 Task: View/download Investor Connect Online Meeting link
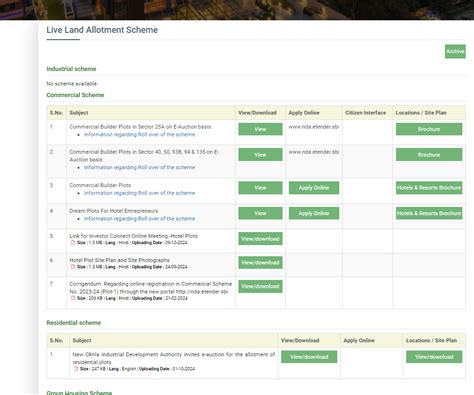click(x=260, y=239)
